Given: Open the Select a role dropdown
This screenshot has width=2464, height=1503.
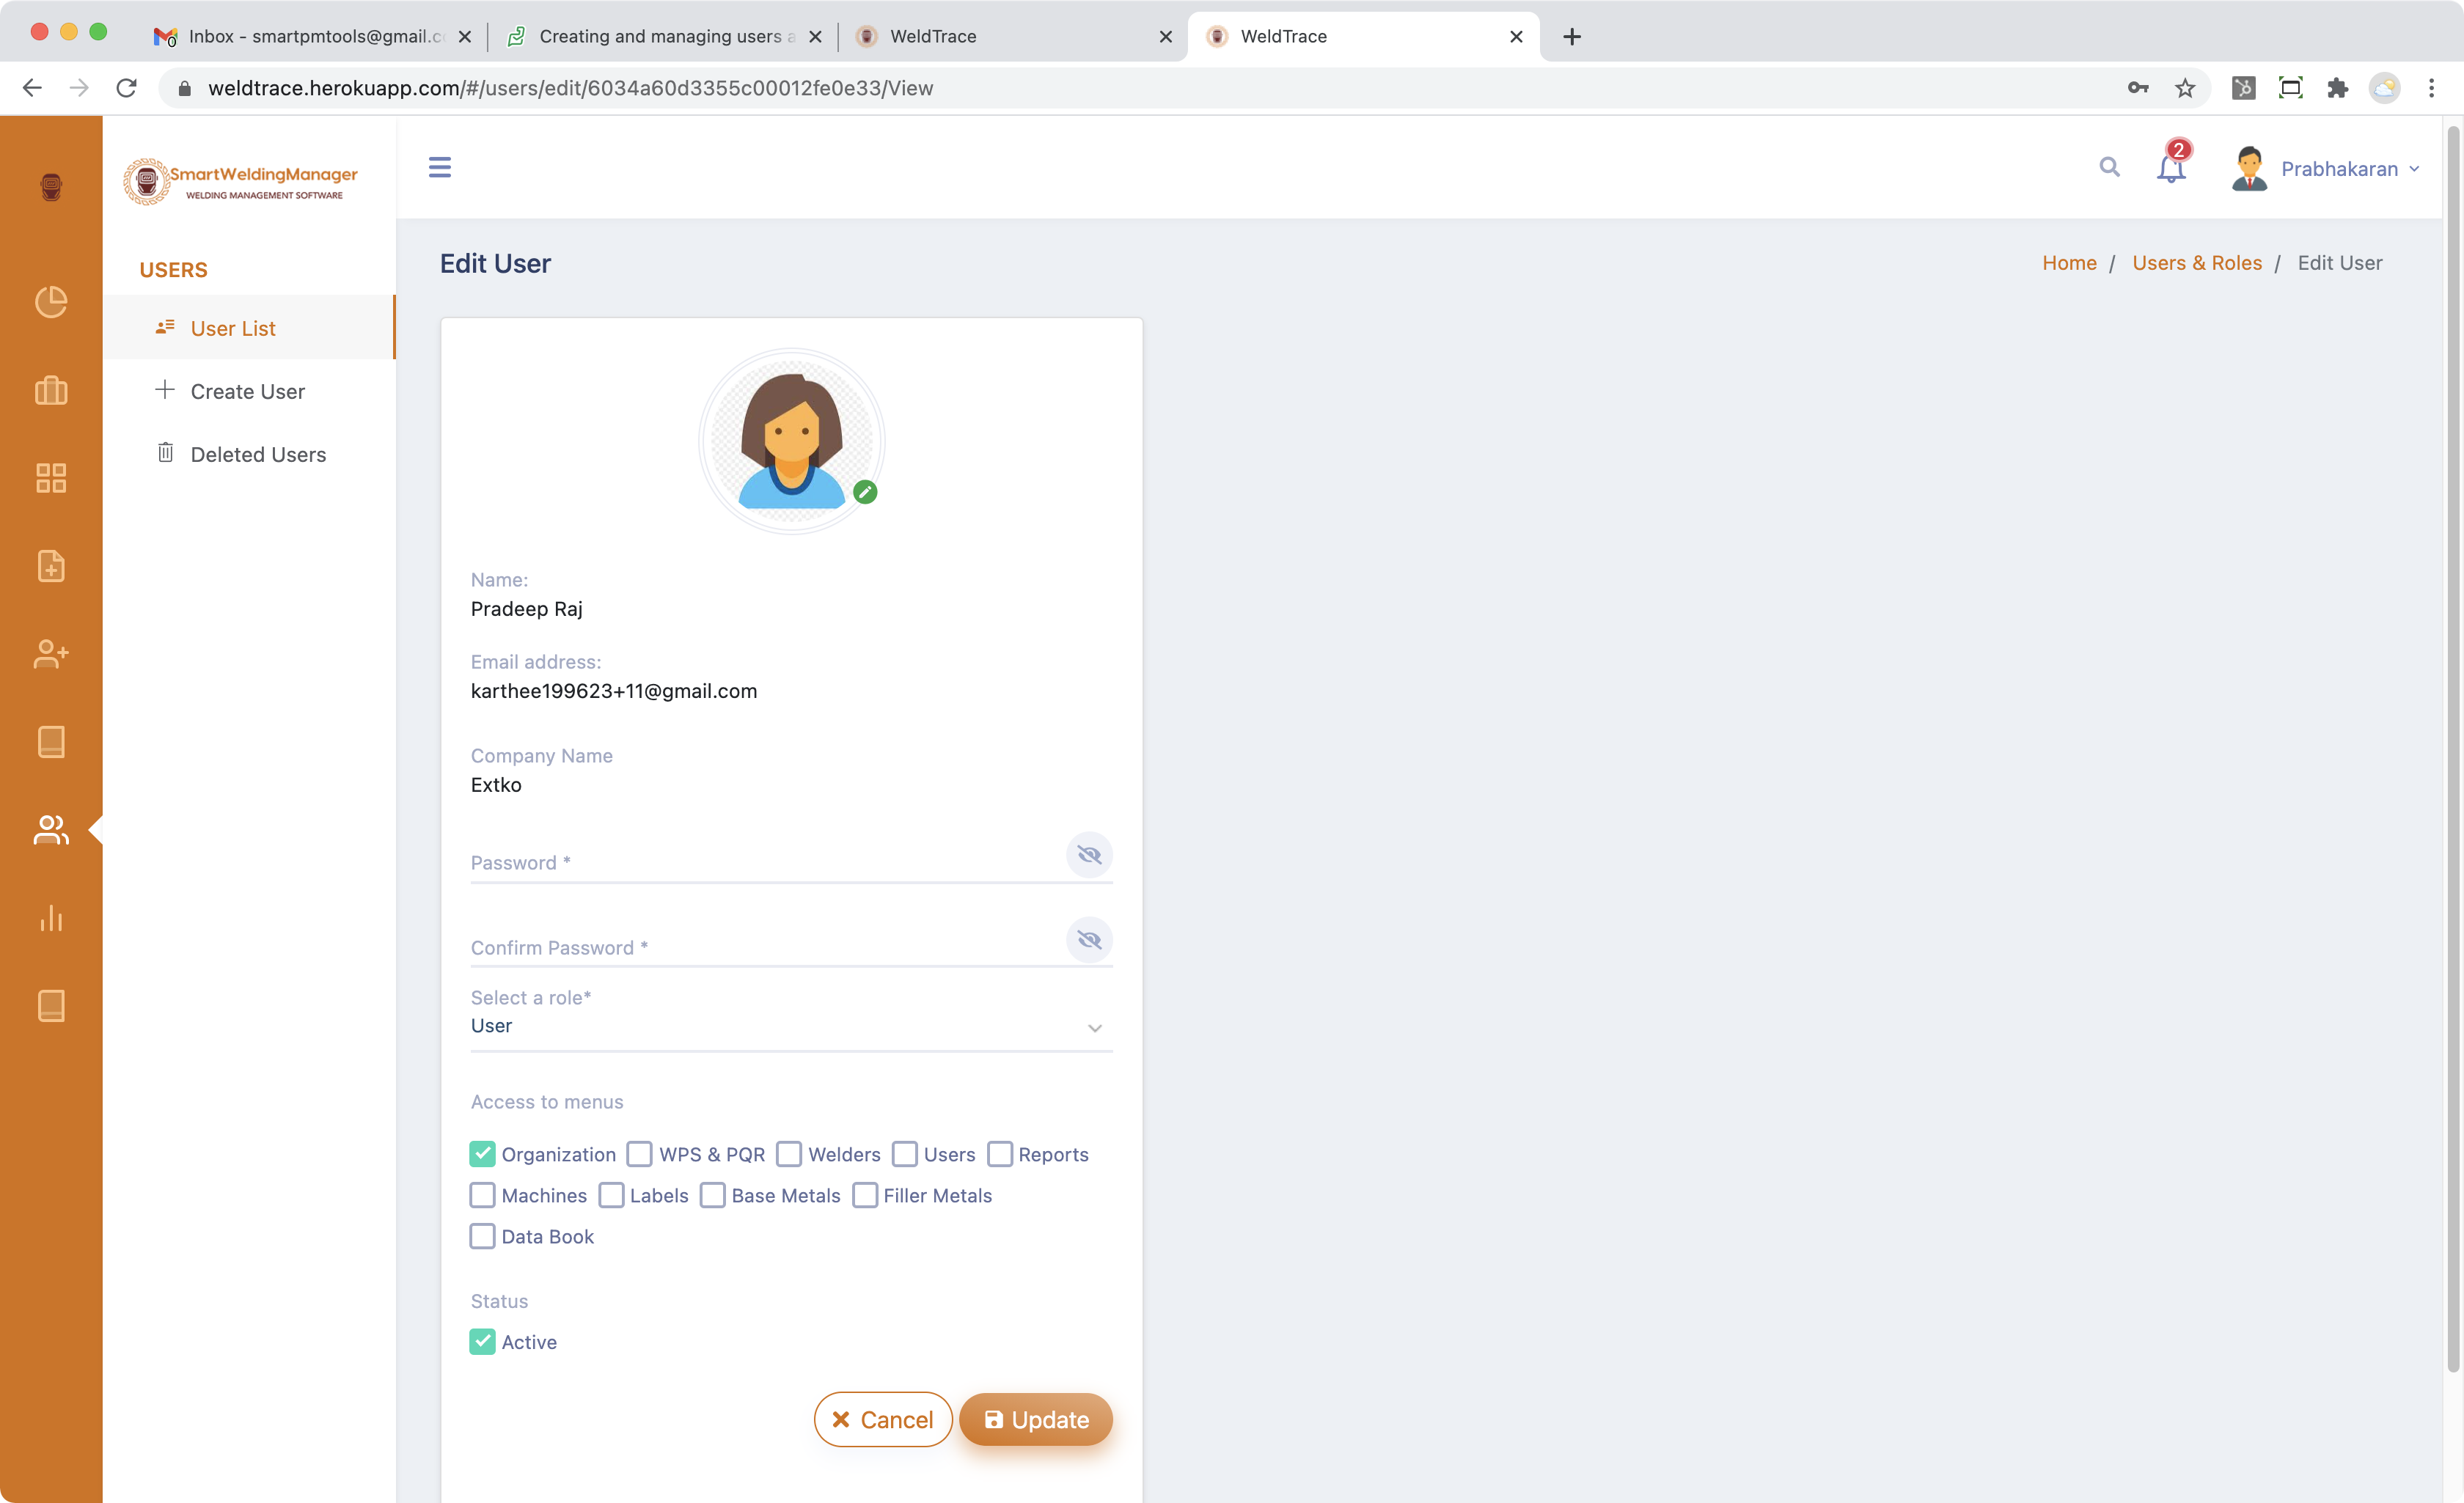Looking at the screenshot, I should point(791,1026).
